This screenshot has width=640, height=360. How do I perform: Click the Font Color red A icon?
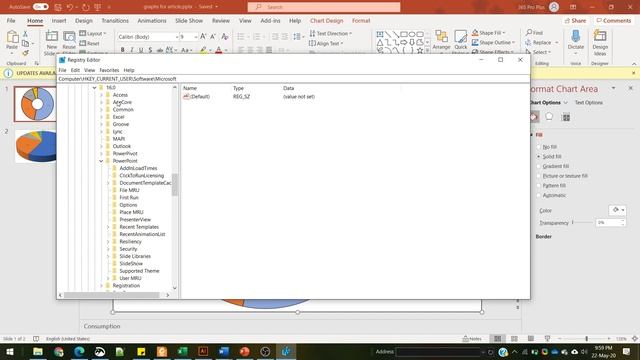tap(218, 50)
